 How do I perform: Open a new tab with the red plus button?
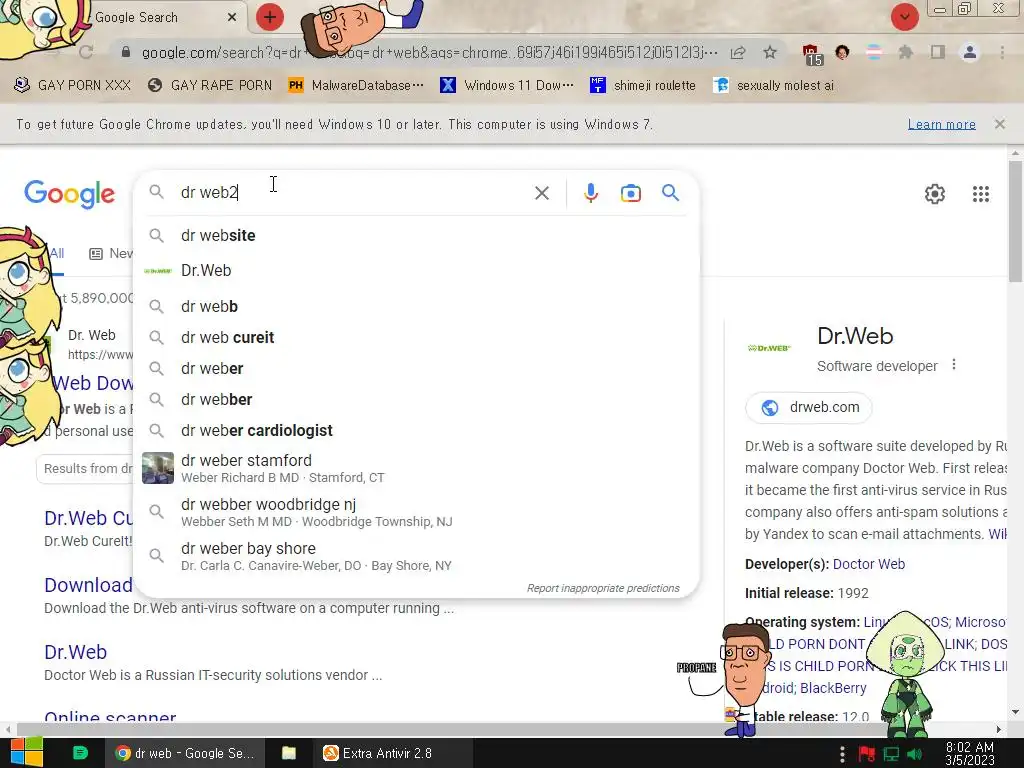(270, 17)
